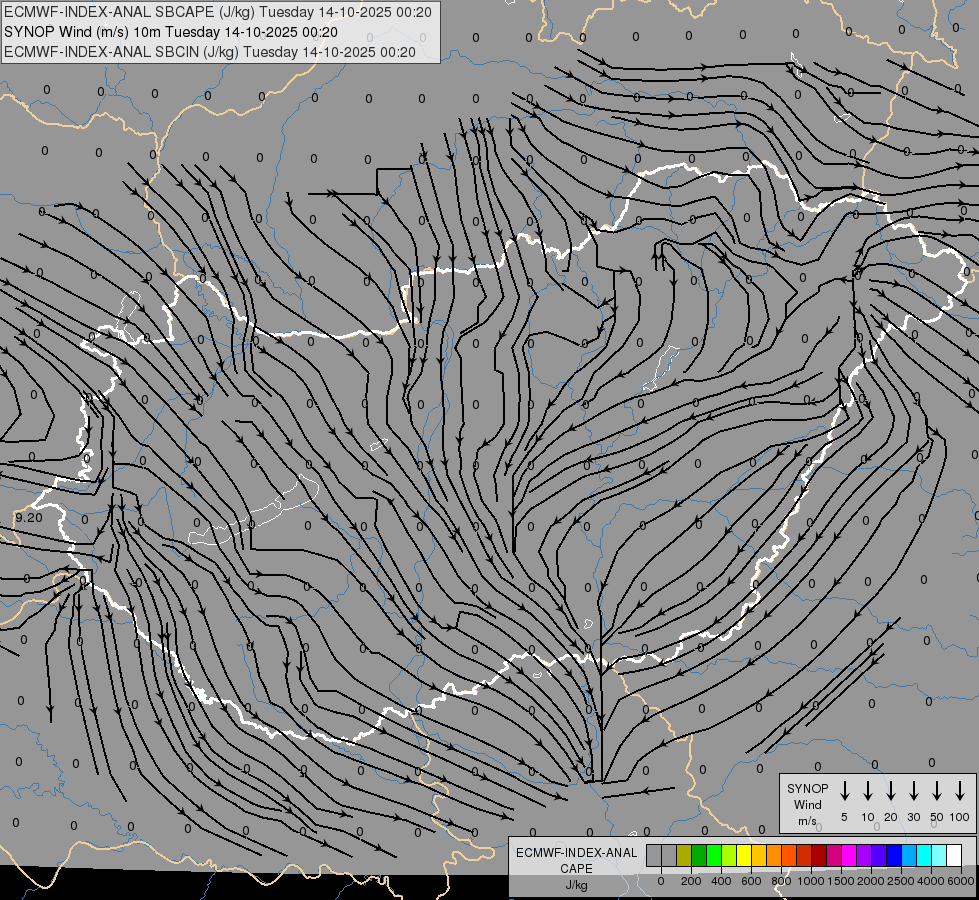The height and width of the screenshot is (900, 979).
Task: Click the wind arrow above the 50 label
Action: pos(937,790)
